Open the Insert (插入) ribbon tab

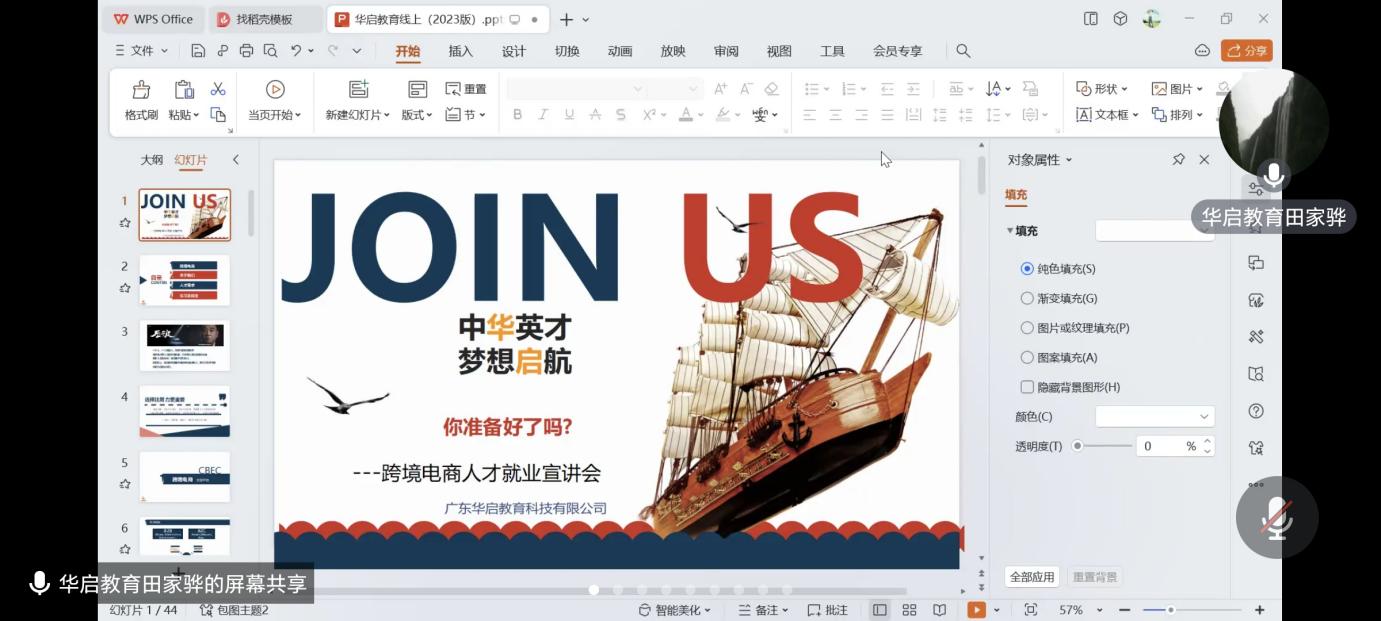click(460, 51)
